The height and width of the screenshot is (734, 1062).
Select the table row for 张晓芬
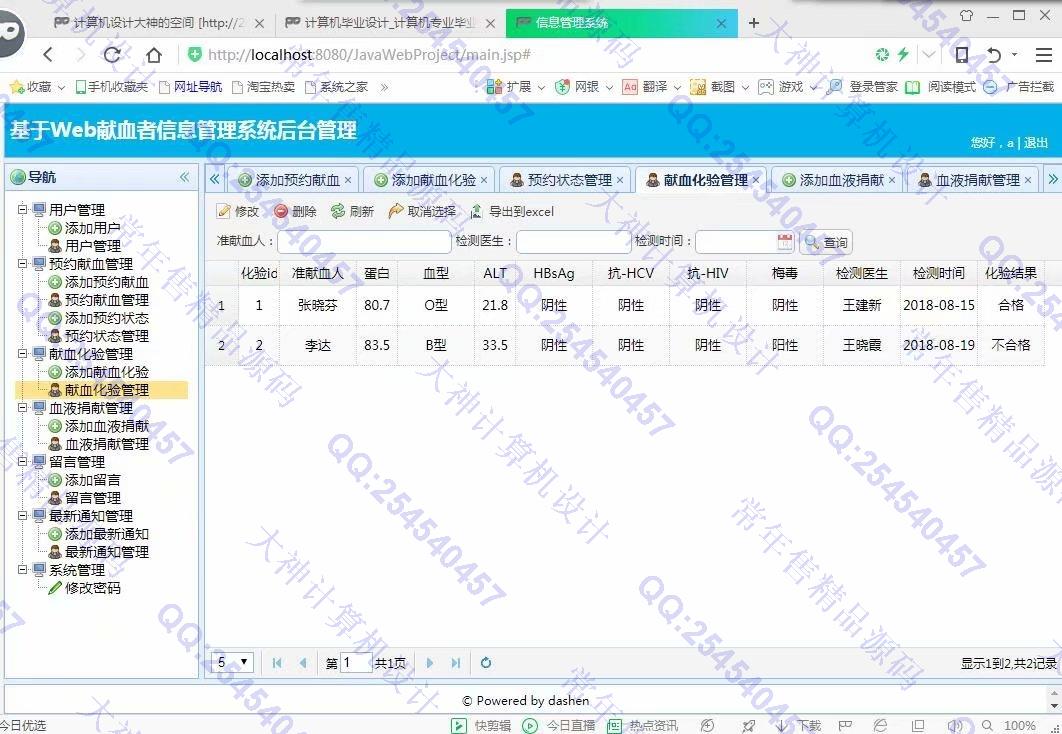[x=624, y=305]
